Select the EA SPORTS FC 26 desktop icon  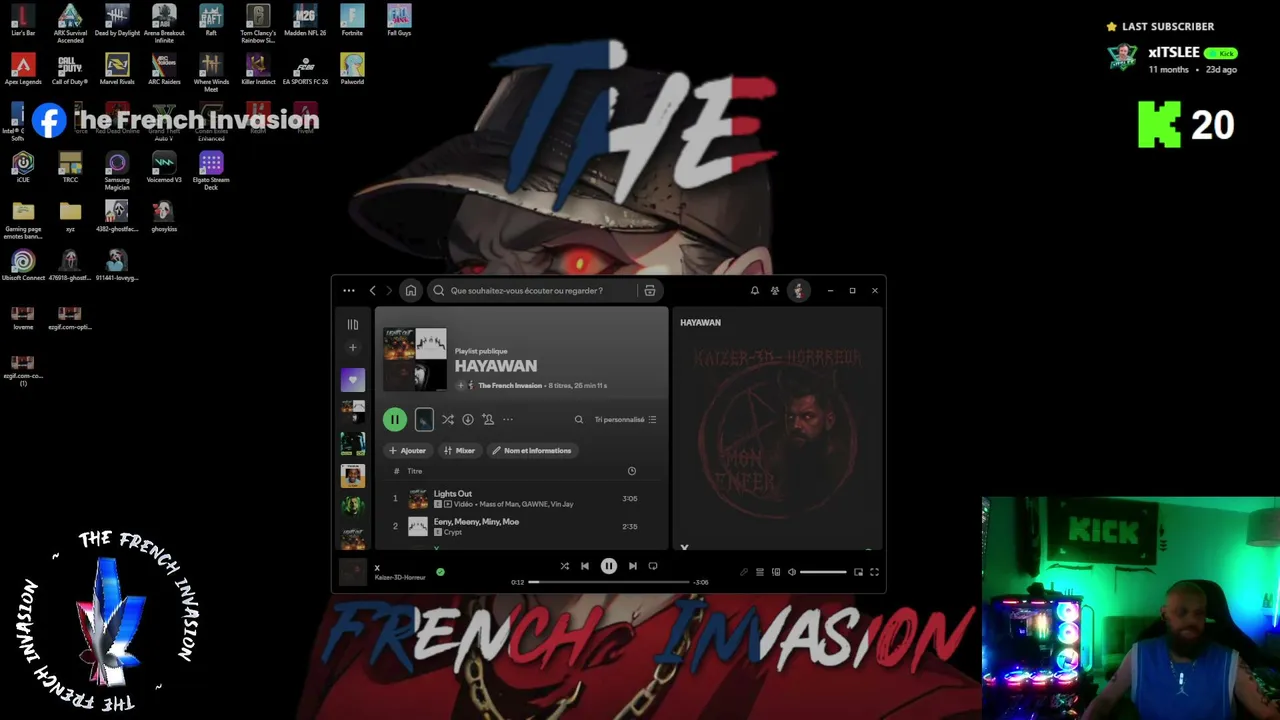[x=305, y=70]
